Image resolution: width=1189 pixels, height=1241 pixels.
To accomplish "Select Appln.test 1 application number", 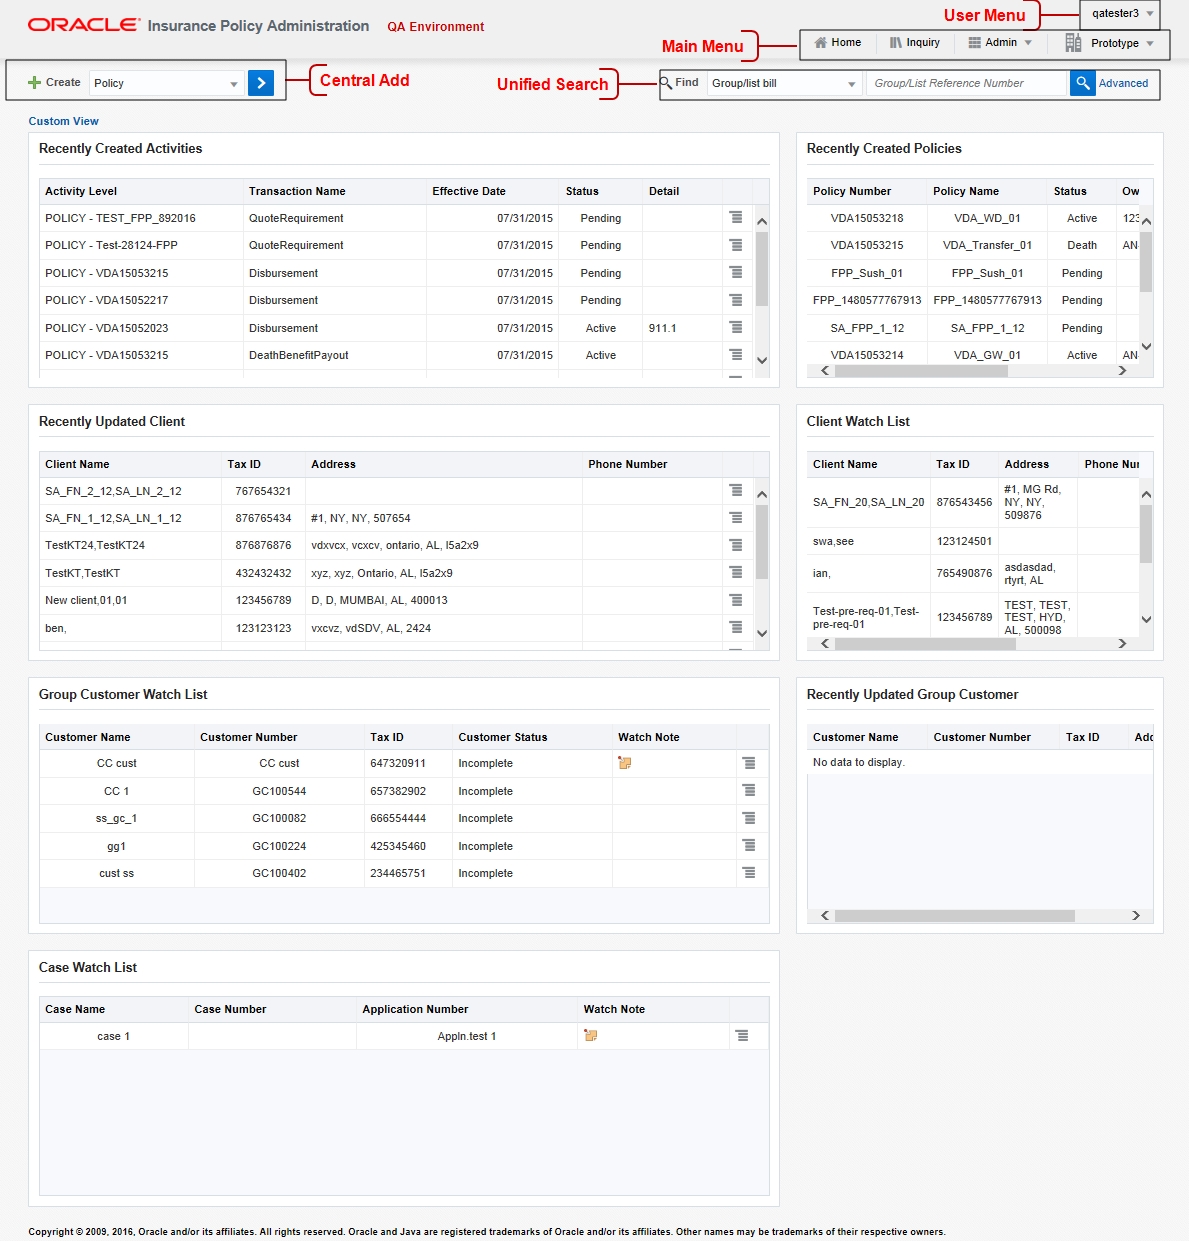I will pyautogui.click(x=467, y=1036).
